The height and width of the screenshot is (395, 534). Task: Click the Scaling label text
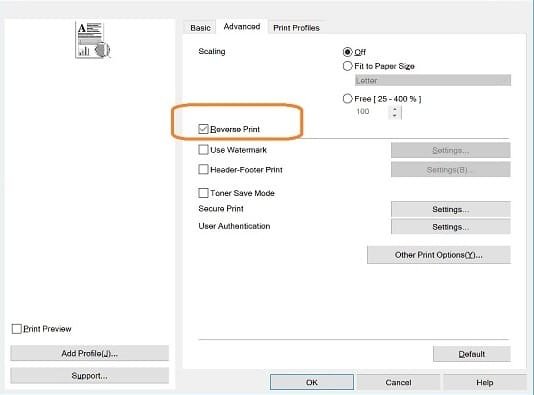pyautogui.click(x=212, y=51)
